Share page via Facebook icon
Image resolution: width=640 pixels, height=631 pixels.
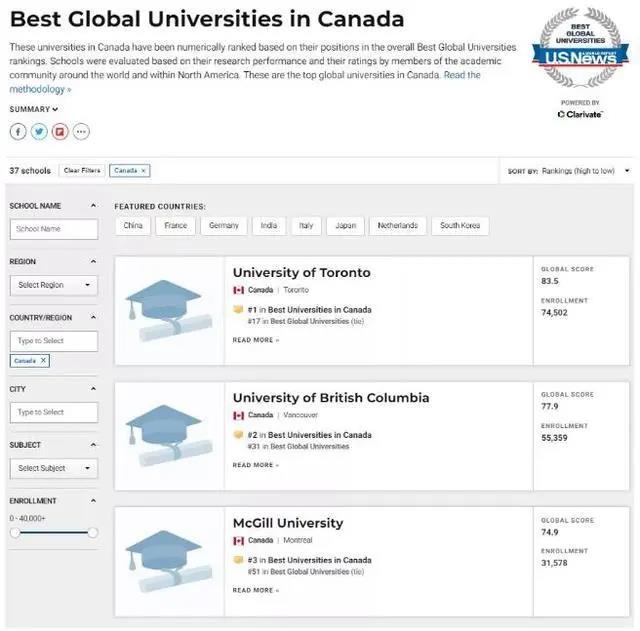click(18, 132)
